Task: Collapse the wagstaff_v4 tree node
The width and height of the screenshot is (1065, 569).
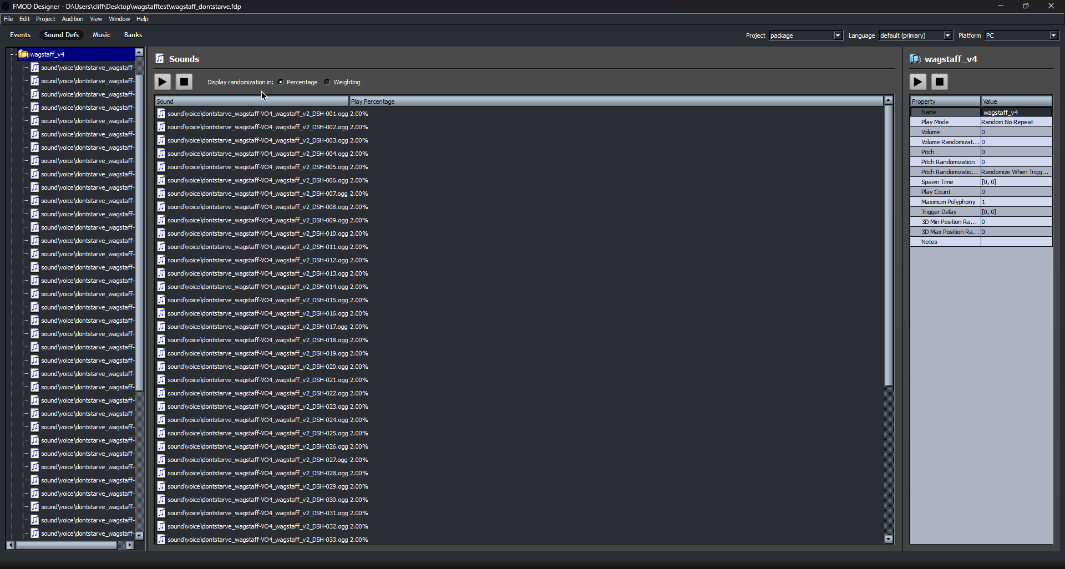Action: [x=12, y=54]
